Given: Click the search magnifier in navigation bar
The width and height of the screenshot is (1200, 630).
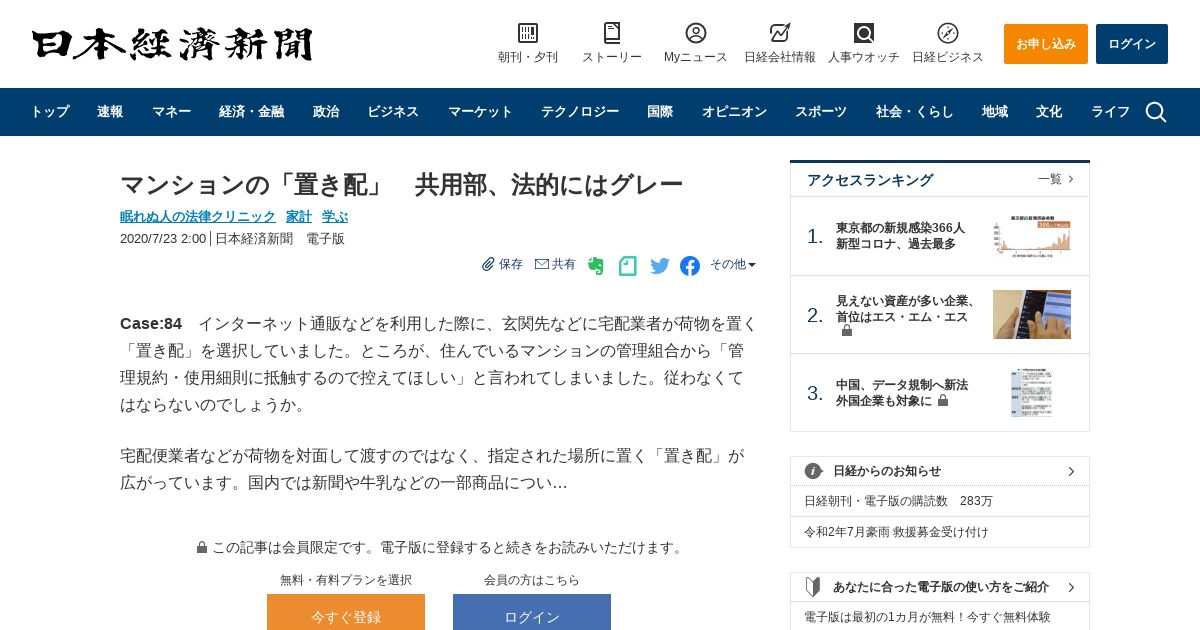Looking at the screenshot, I should [x=1156, y=112].
